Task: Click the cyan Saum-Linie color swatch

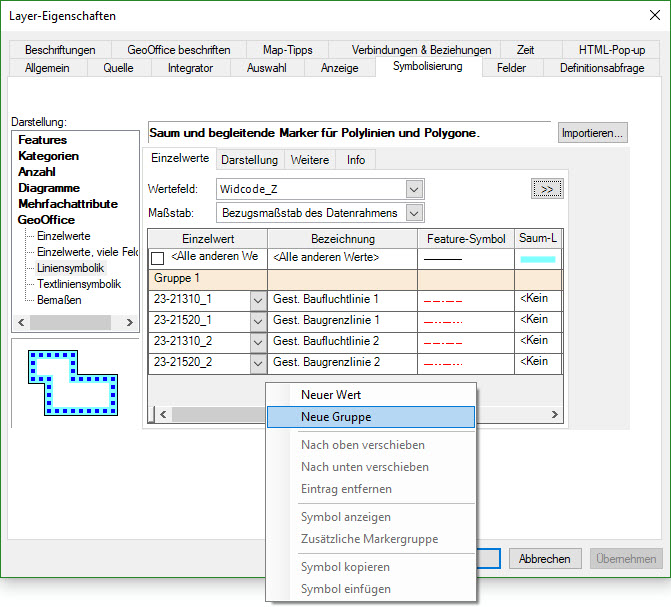Action: click(537, 258)
